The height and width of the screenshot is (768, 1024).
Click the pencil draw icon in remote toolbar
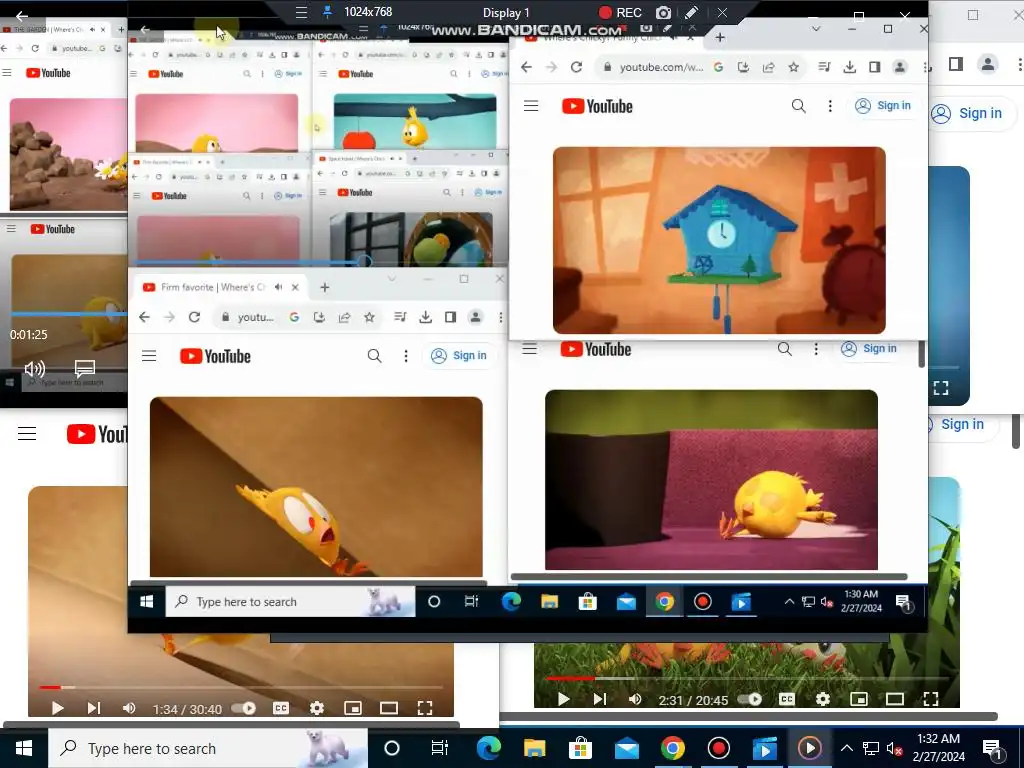(x=691, y=12)
